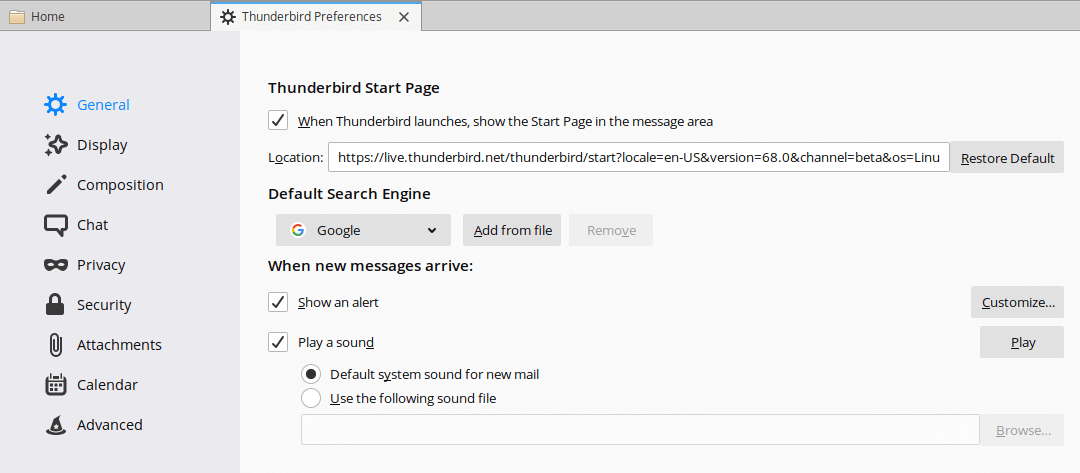
Task: Toggle the Show an alert checkbox
Action: click(278, 302)
